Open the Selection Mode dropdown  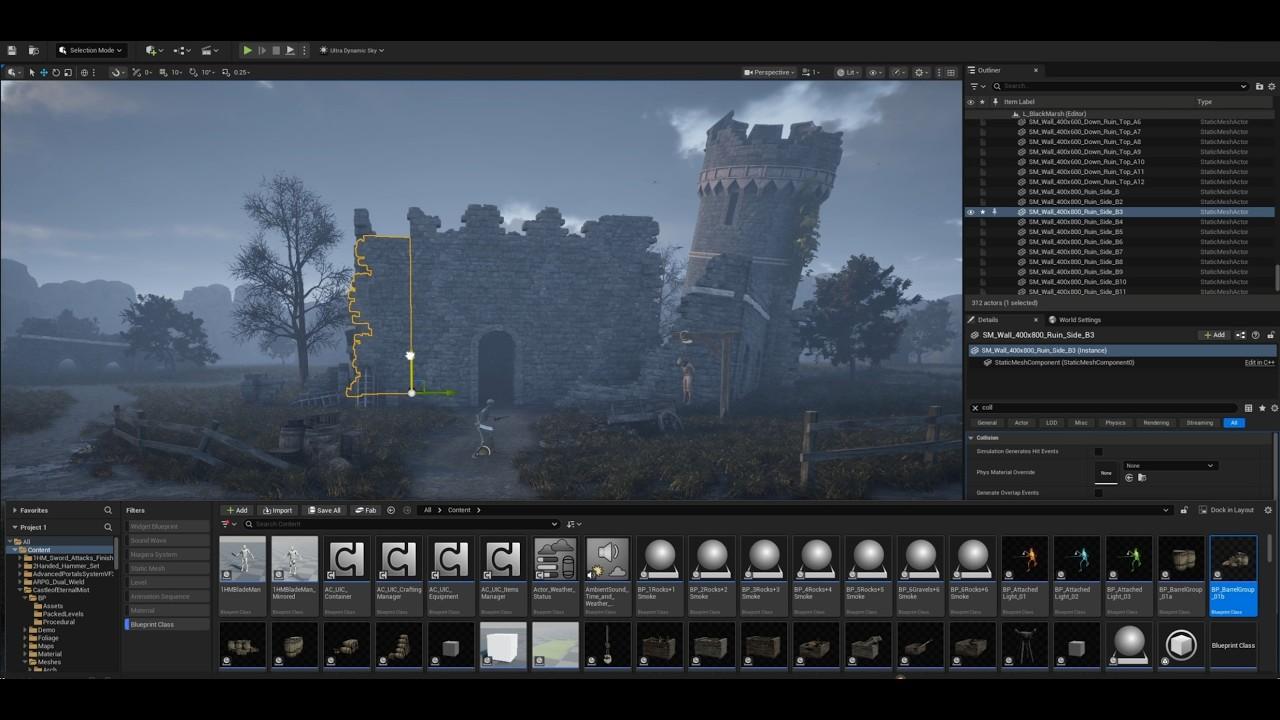pyautogui.click(x=91, y=50)
